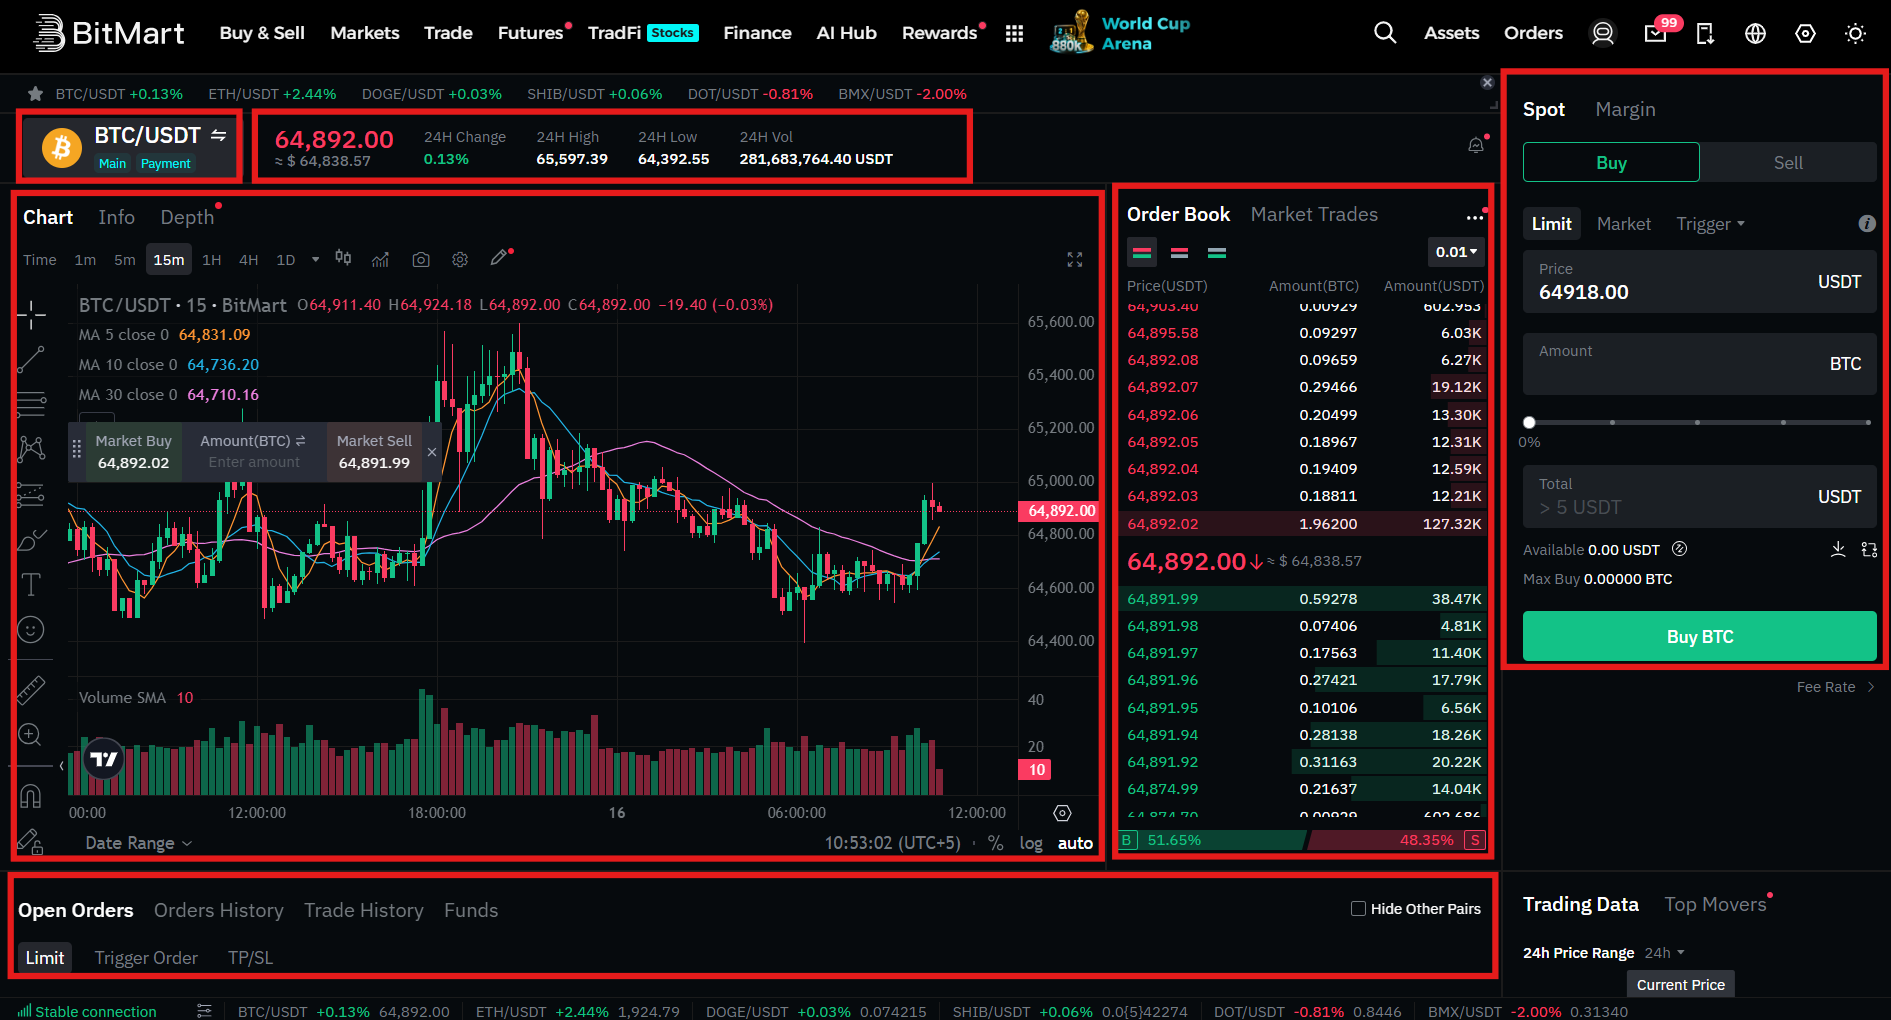Toggle the log scale on the chart

(x=1031, y=843)
